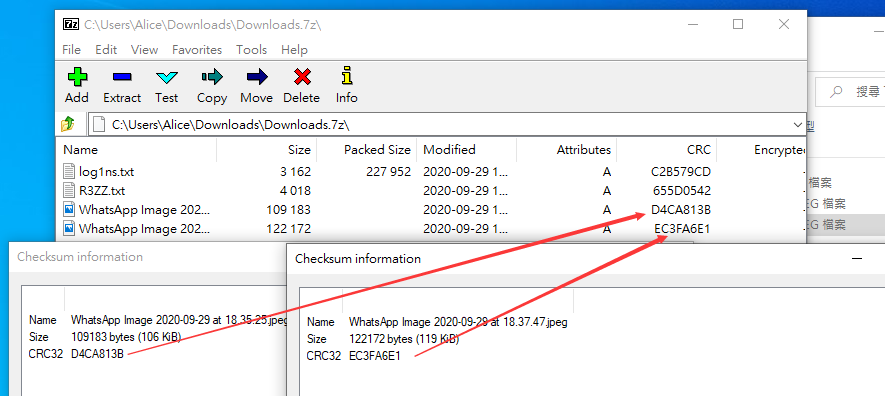Viewport: 885px width, 396px height.
Task: Click image icon of 109 183 size file
Action: pos(69,210)
